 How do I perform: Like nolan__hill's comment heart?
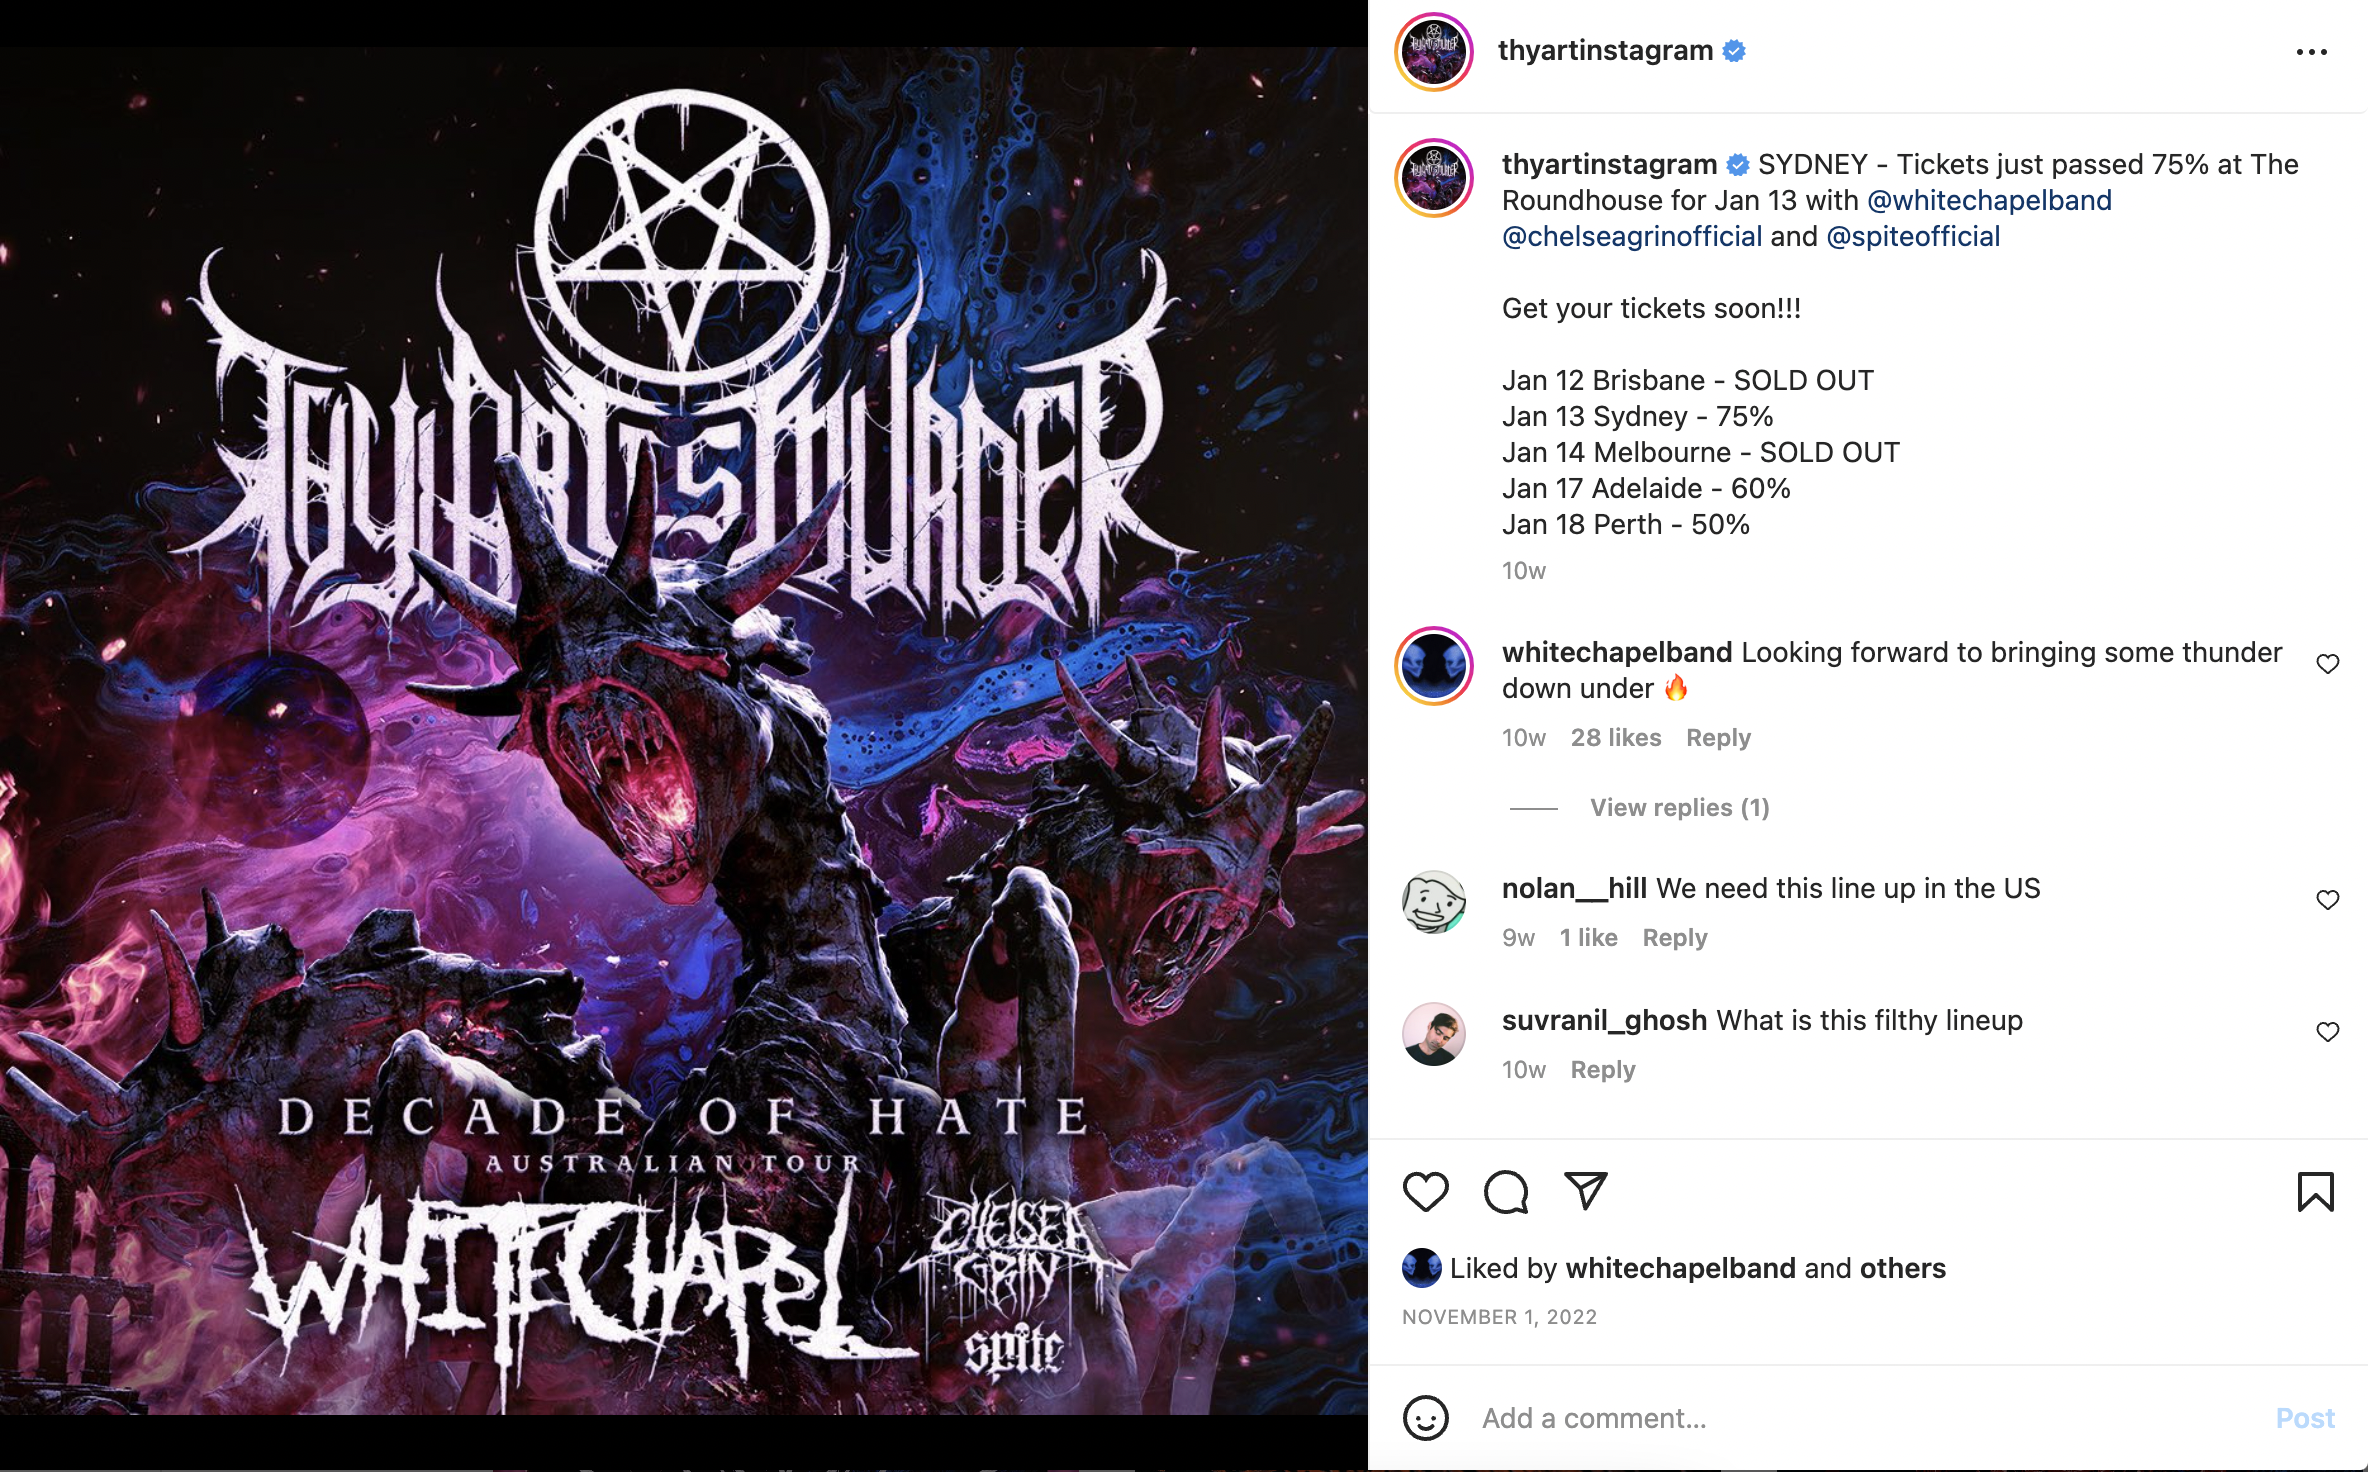2328,900
